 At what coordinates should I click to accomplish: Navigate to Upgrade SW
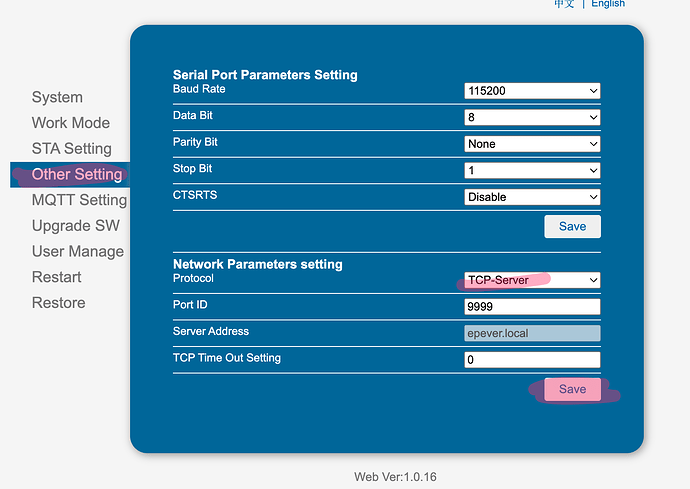(76, 226)
